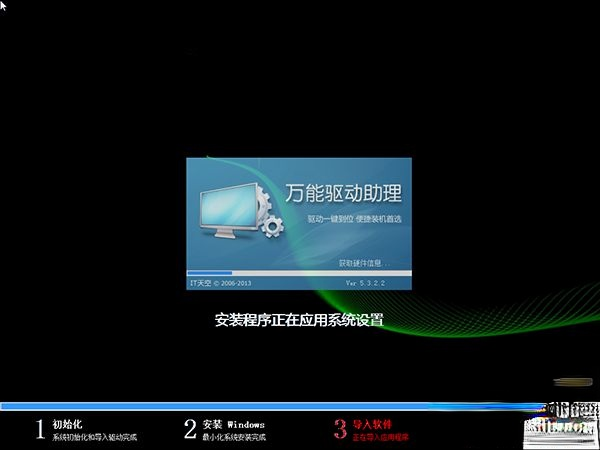The width and height of the screenshot is (600, 450).
Task: Click the red number 3 step marker
Action: pos(340,429)
